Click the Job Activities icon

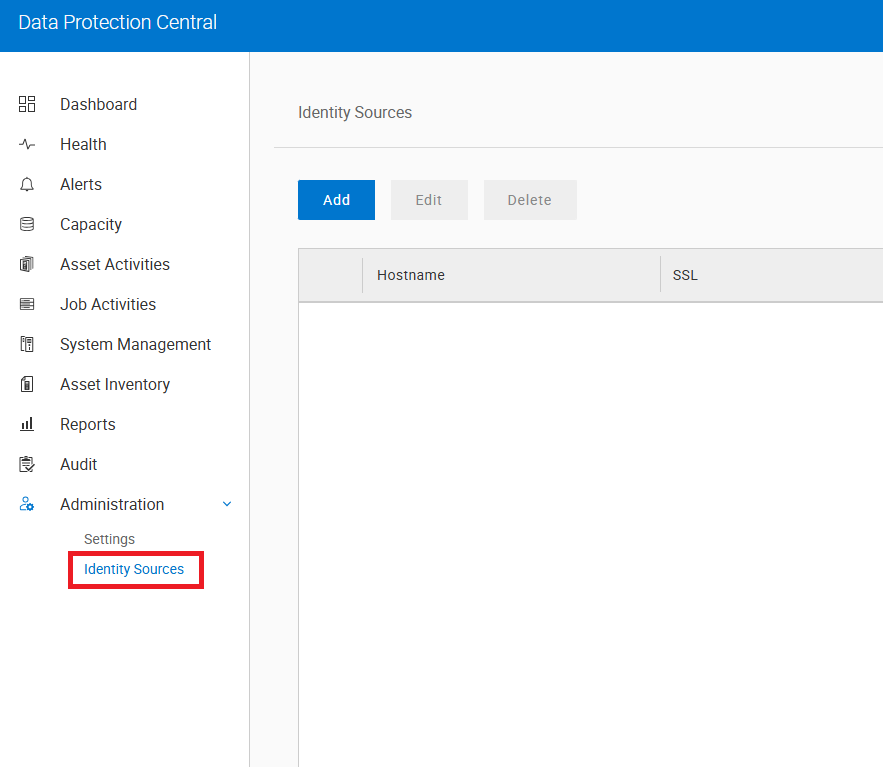[x=27, y=303]
